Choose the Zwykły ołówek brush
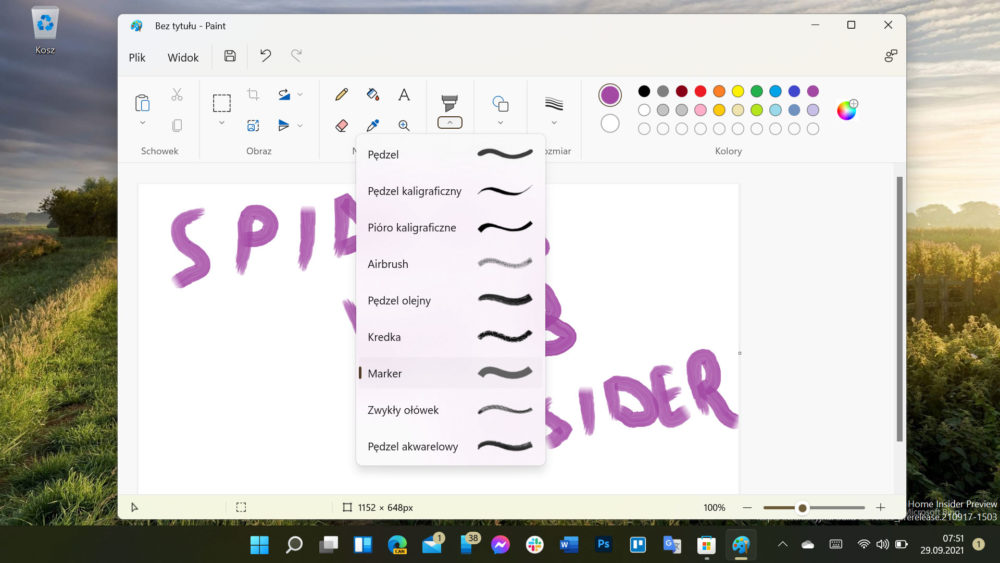Image resolution: width=1000 pixels, height=563 pixels. (450, 410)
